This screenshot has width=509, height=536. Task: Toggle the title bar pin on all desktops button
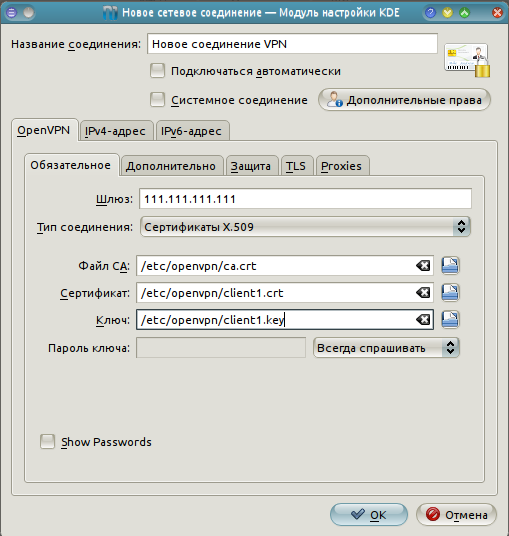pos(29,13)
